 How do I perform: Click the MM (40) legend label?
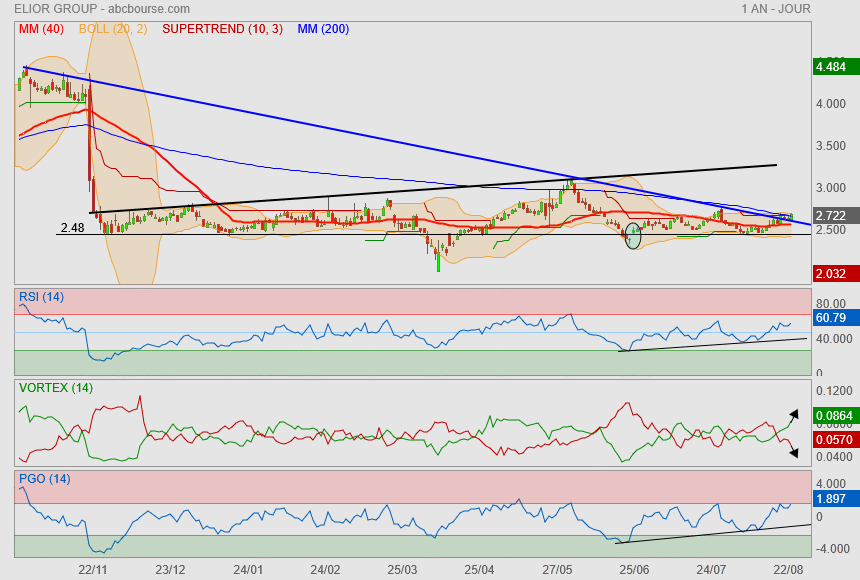click(40, 29)
